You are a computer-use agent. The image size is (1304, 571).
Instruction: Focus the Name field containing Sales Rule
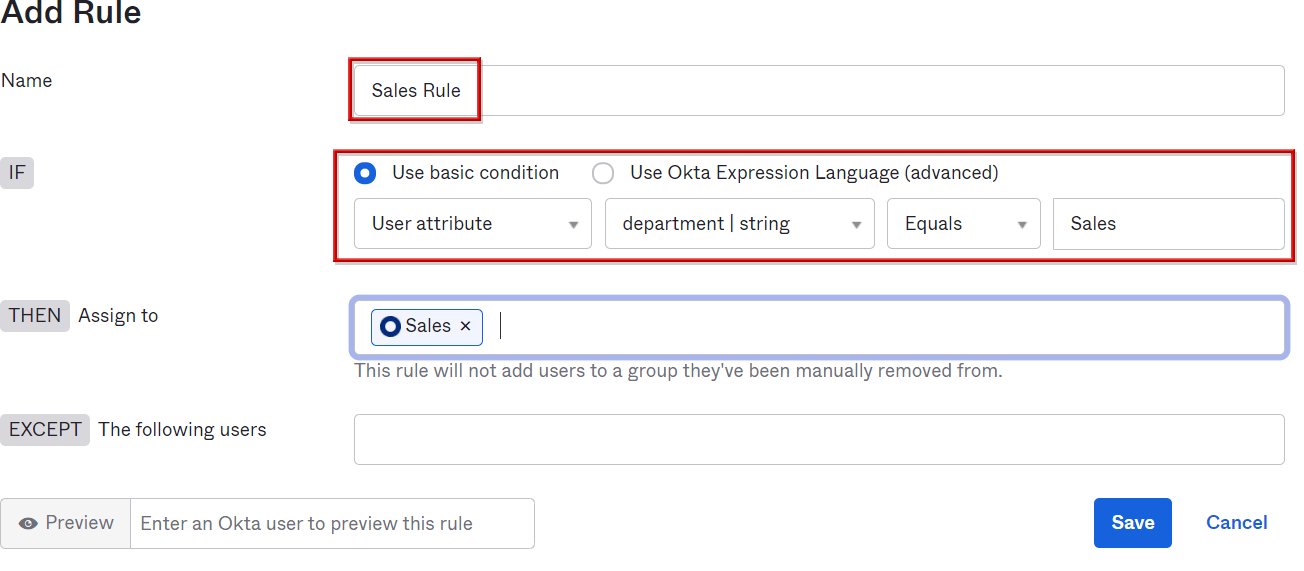817,91
